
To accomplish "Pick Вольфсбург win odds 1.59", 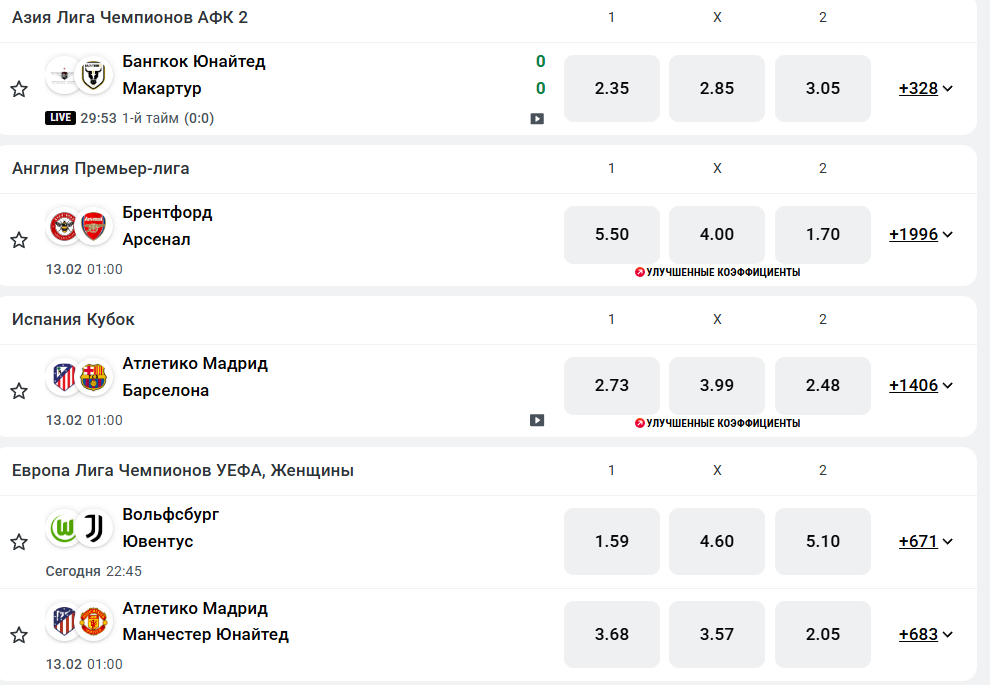I will tap(611, 542).
